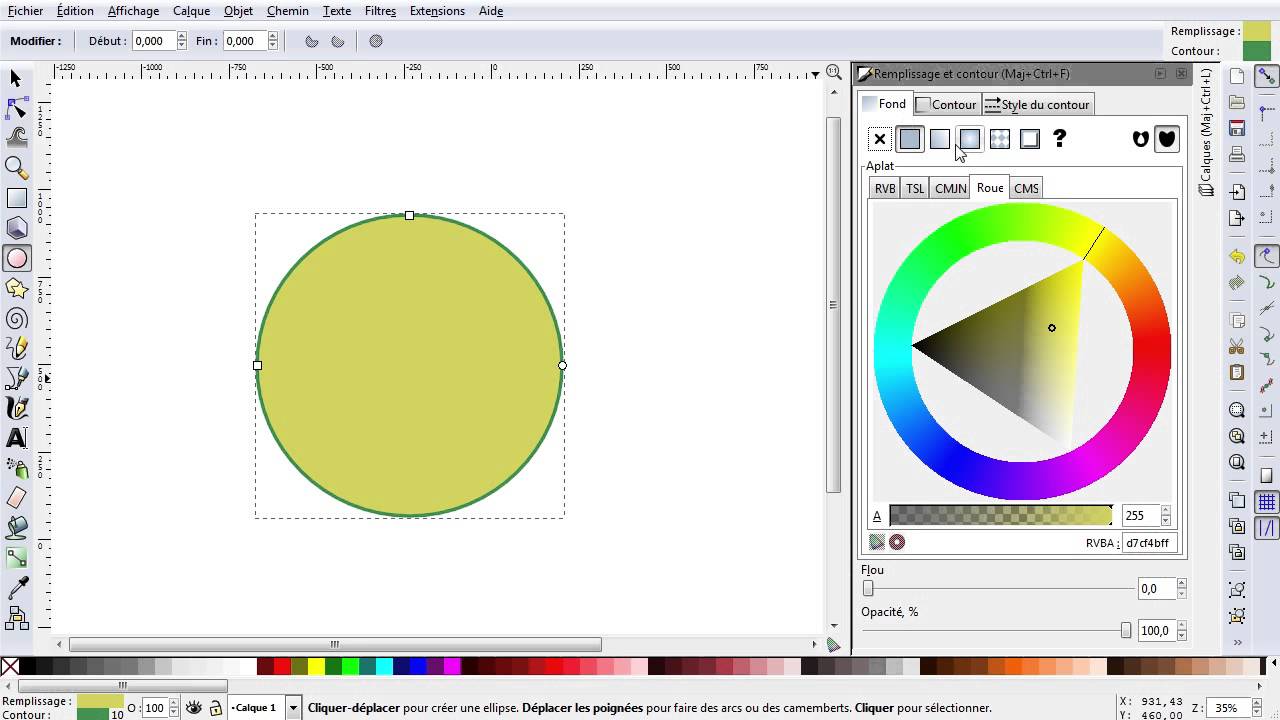This screenshot has width=1280, height=720.
Task: Select the Zoom magnifier tool in toolbox
Action: (16, 168)
